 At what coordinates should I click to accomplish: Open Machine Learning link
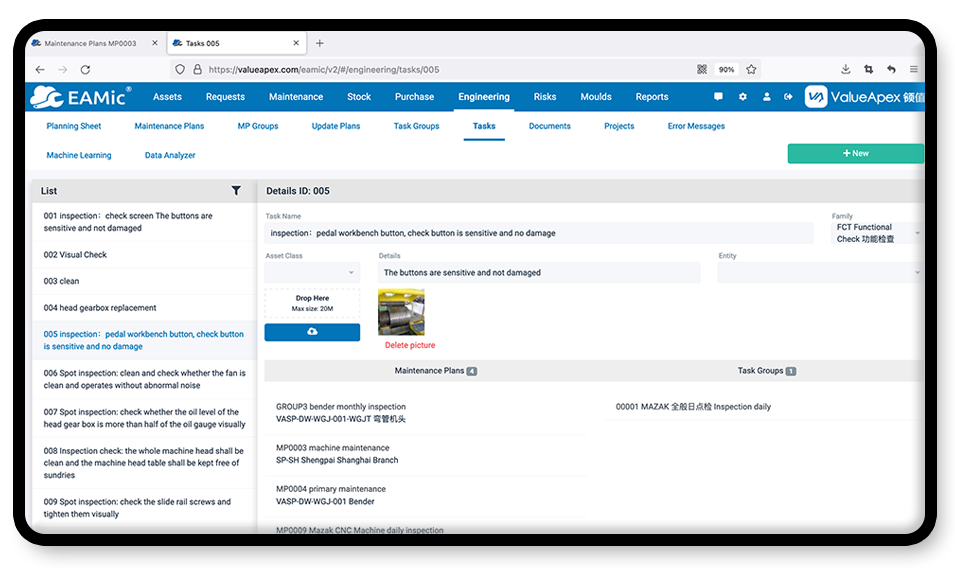(79, 155)
